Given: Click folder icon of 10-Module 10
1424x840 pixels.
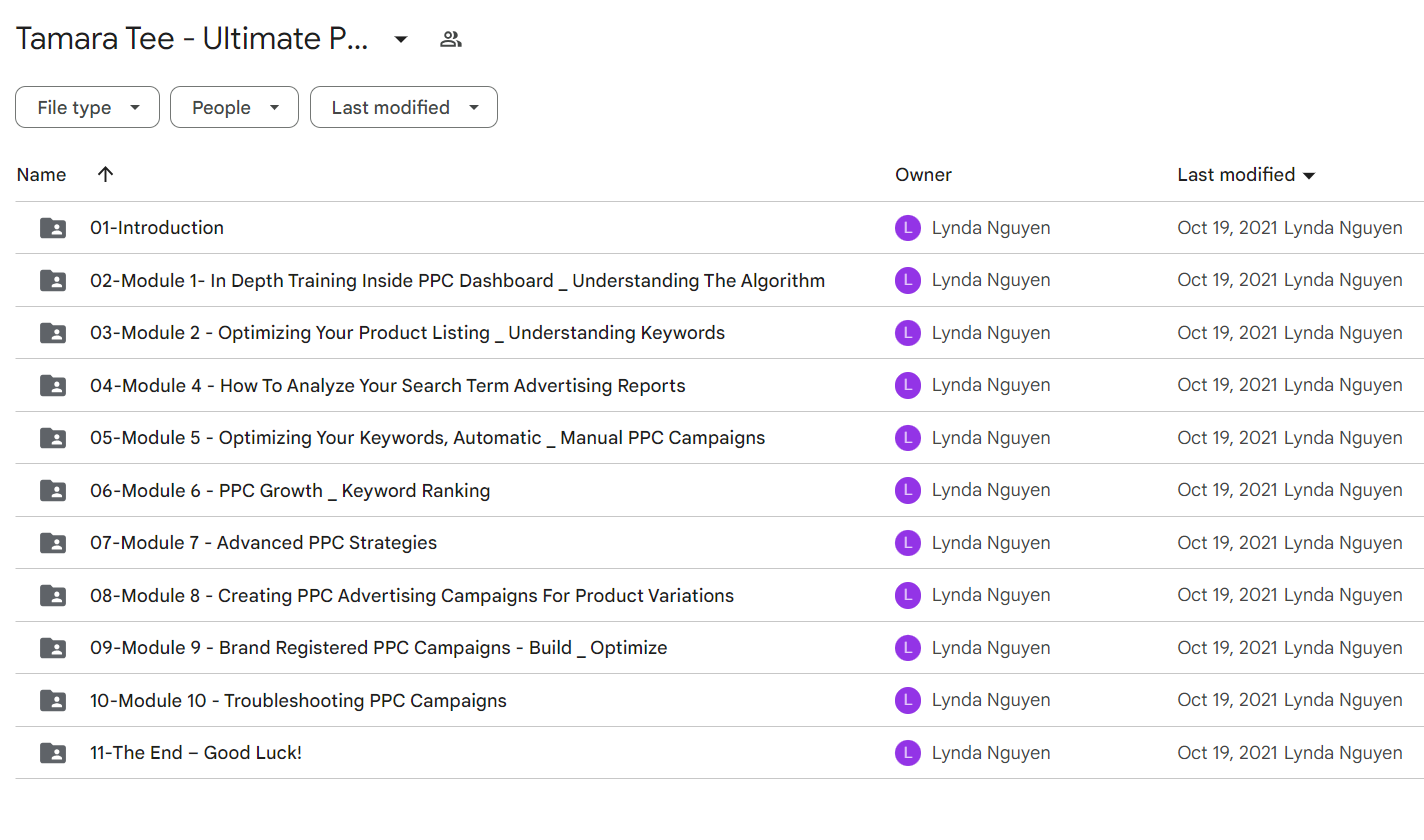Looking at the screenshot, I should (x=53, y=700).
